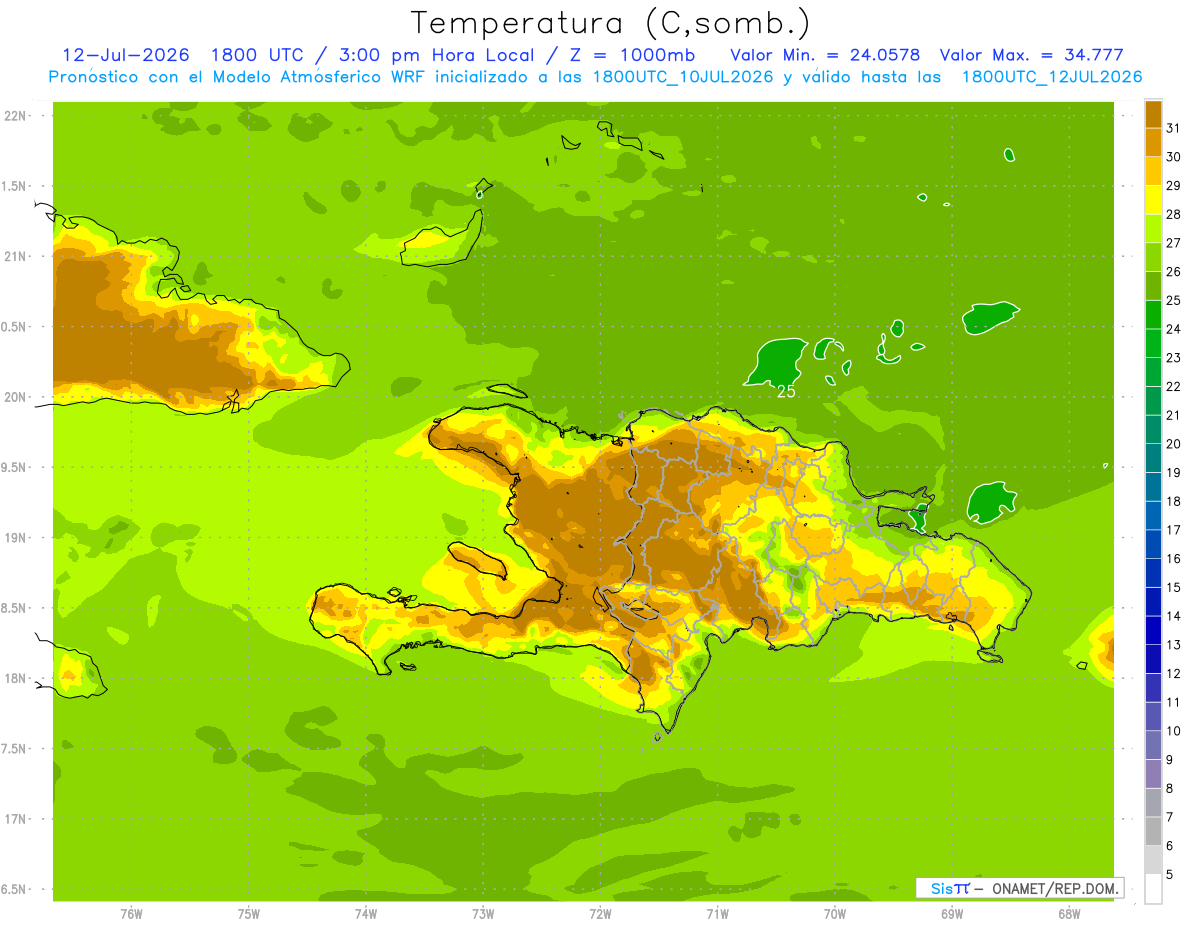The image size is (1200, 927).
Task: Click the "68W" longitude axis label
Action: pos(1069,914)
